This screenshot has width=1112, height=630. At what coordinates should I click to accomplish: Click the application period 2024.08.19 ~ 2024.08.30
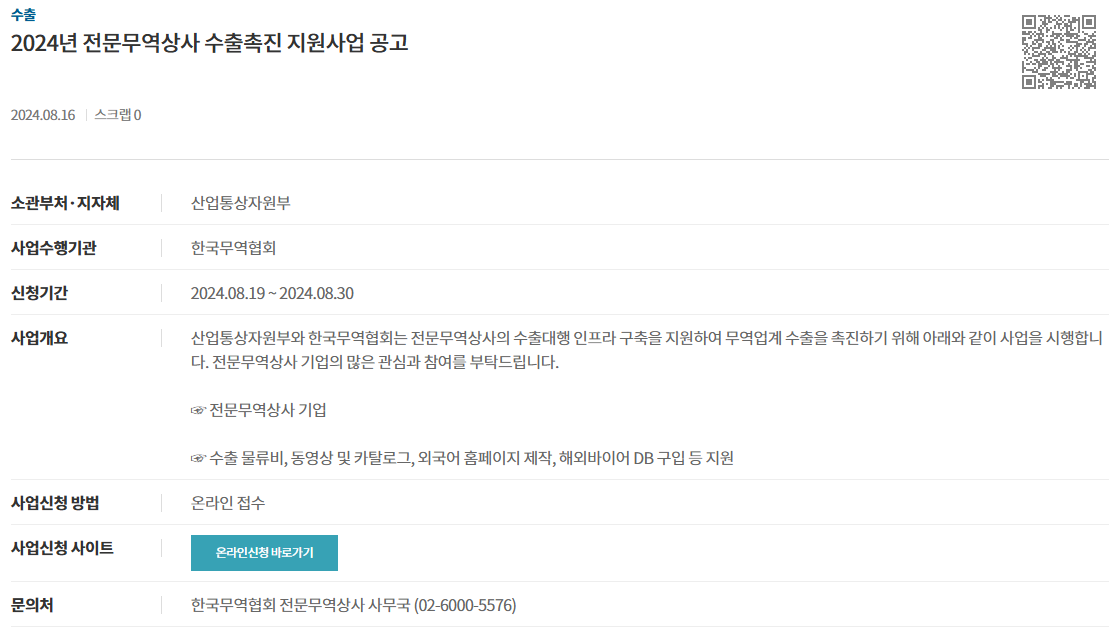click(x=272, y=293)
